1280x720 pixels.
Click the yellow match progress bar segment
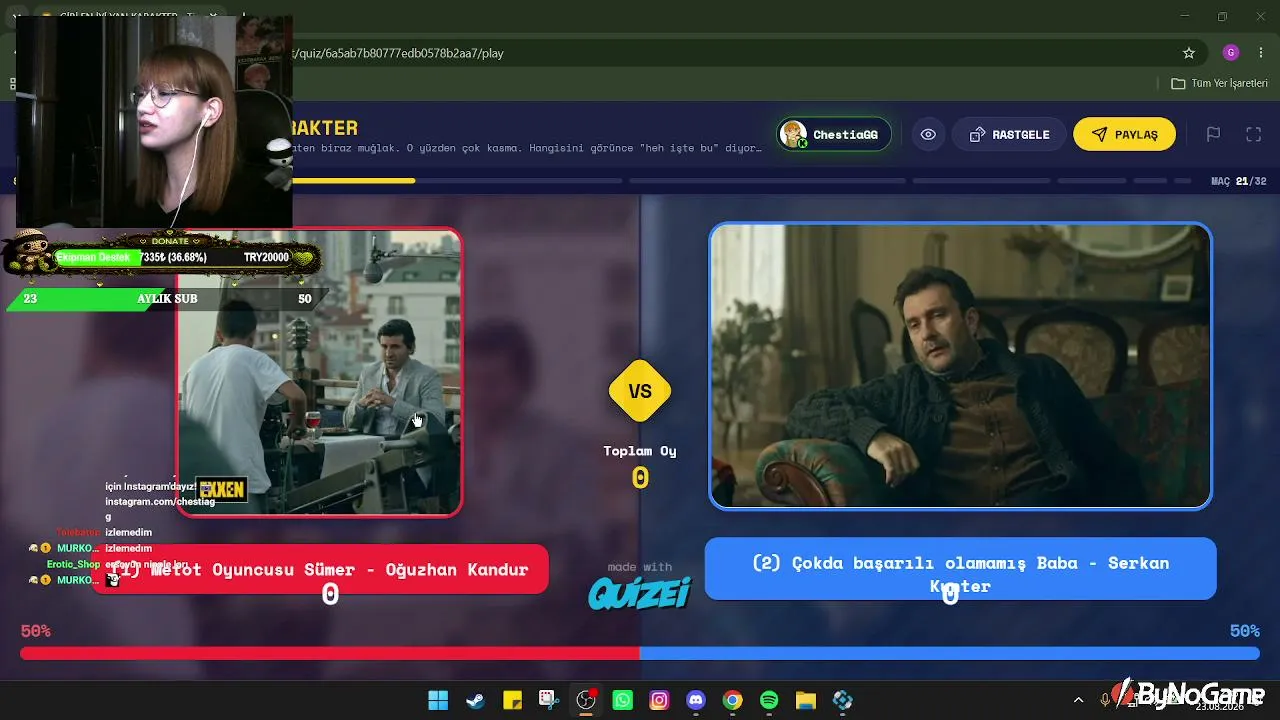(353, 181)
